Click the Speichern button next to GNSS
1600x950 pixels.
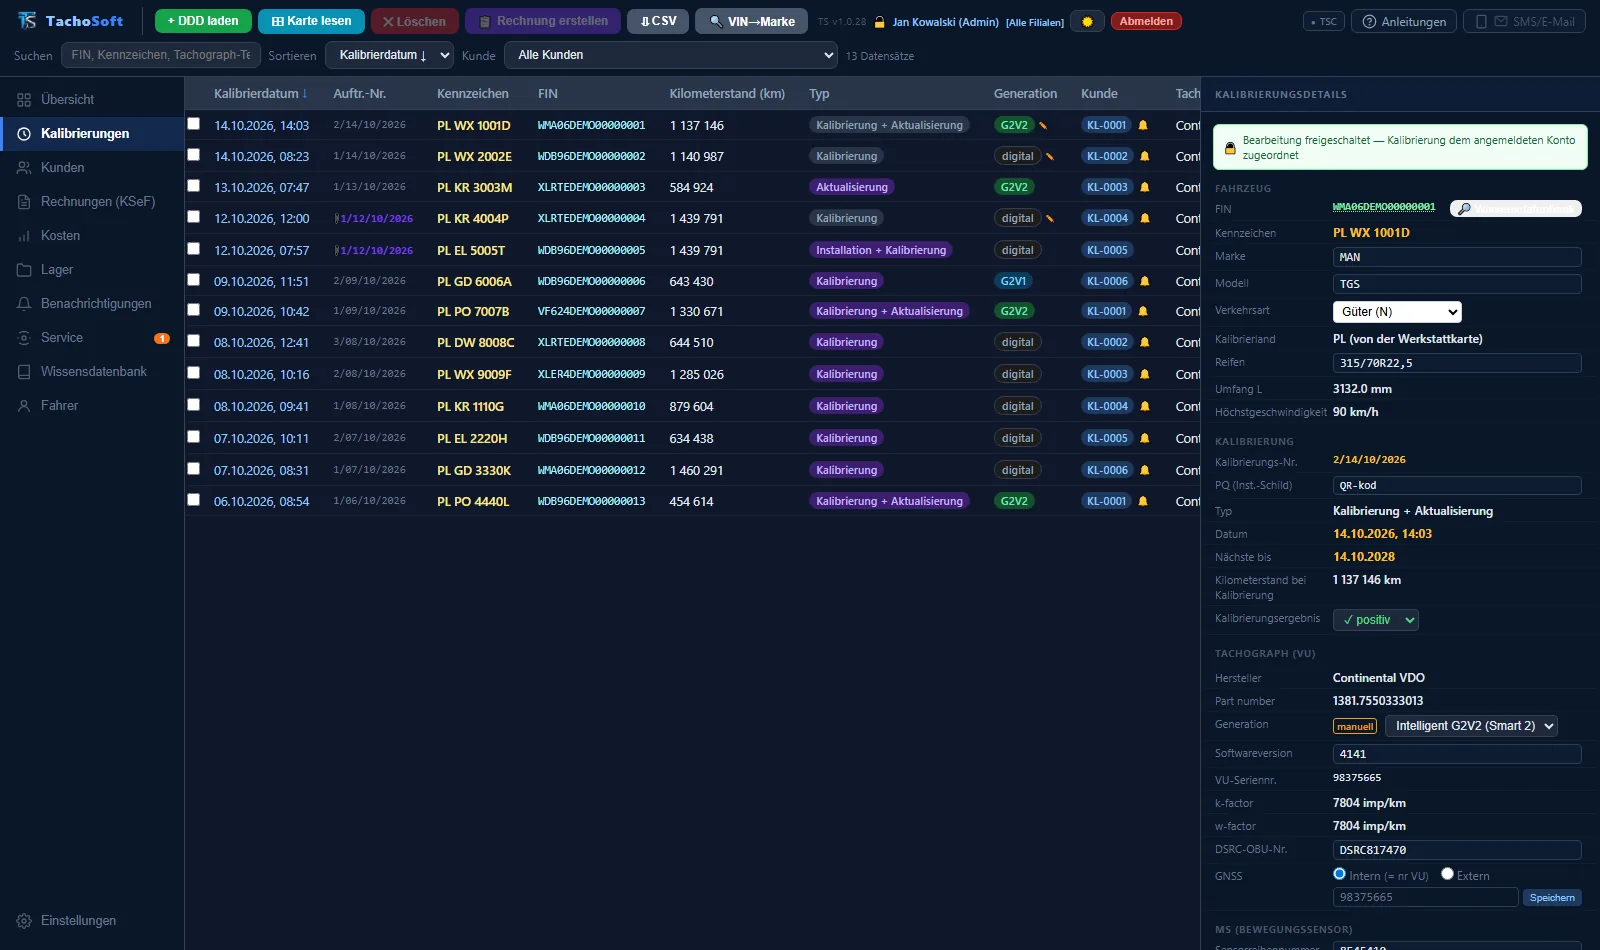coord(1552,897)
